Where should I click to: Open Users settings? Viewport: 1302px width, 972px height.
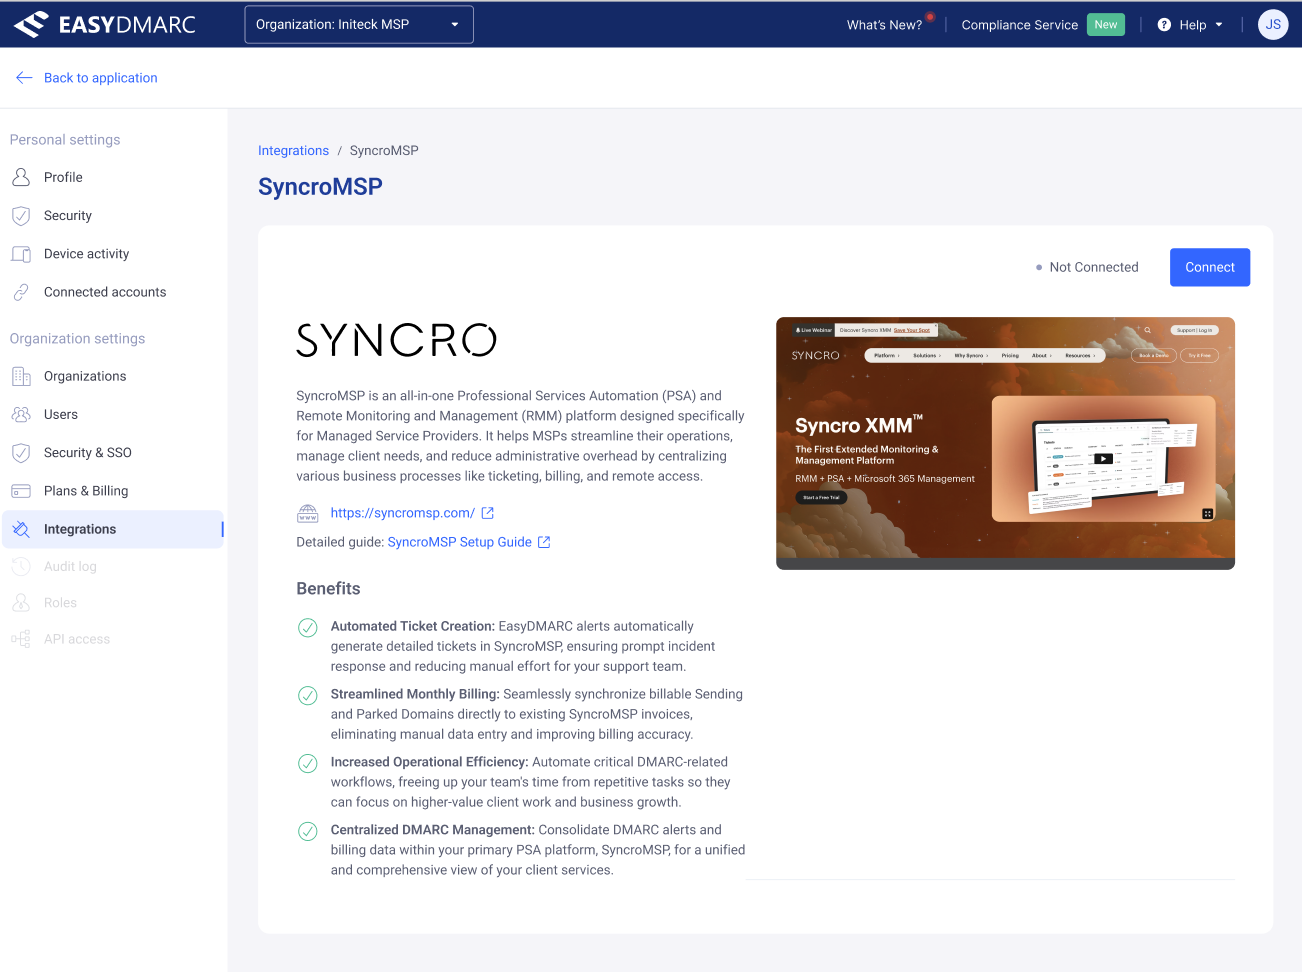click(61, 414)
